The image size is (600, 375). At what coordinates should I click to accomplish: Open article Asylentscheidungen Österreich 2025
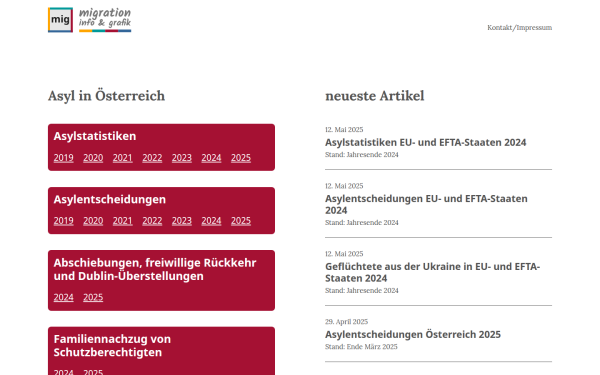pyautogui.click(x=413, y=334)
